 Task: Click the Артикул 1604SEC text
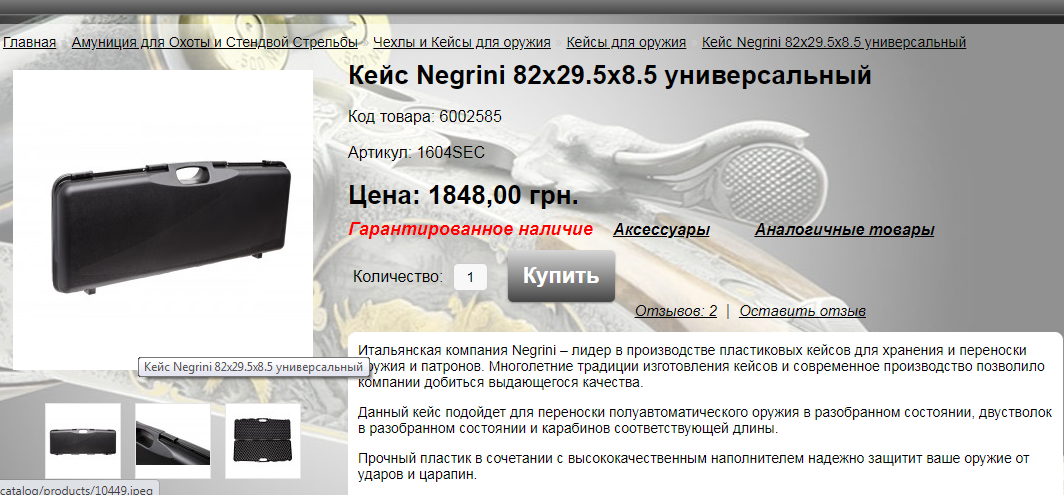pos(417,153)
